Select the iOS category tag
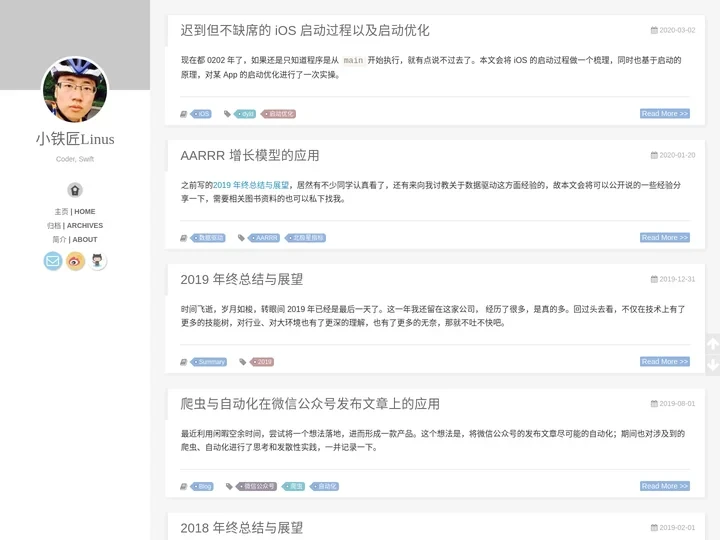This screenshot has width=720, height=540. [201, 114]
